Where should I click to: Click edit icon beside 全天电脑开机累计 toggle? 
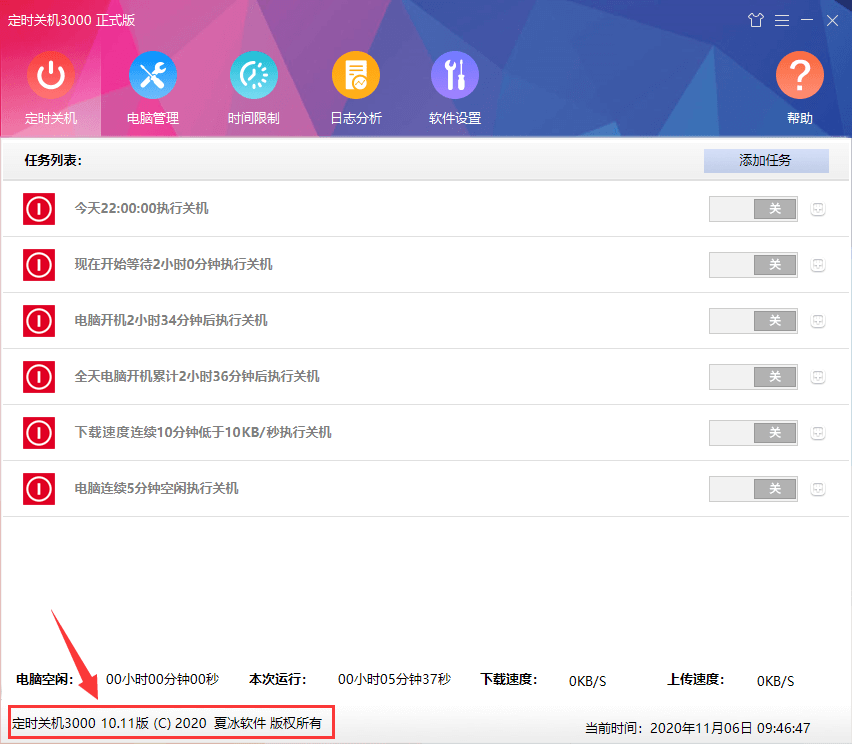click(818, 377)
